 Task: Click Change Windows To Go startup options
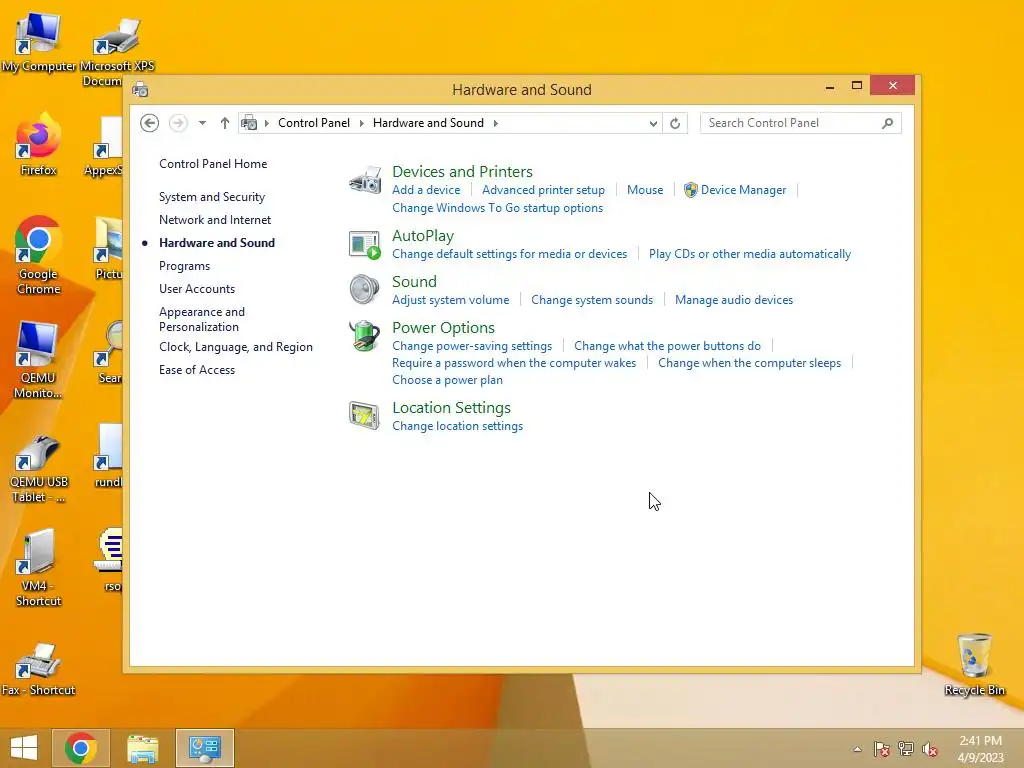497,208
